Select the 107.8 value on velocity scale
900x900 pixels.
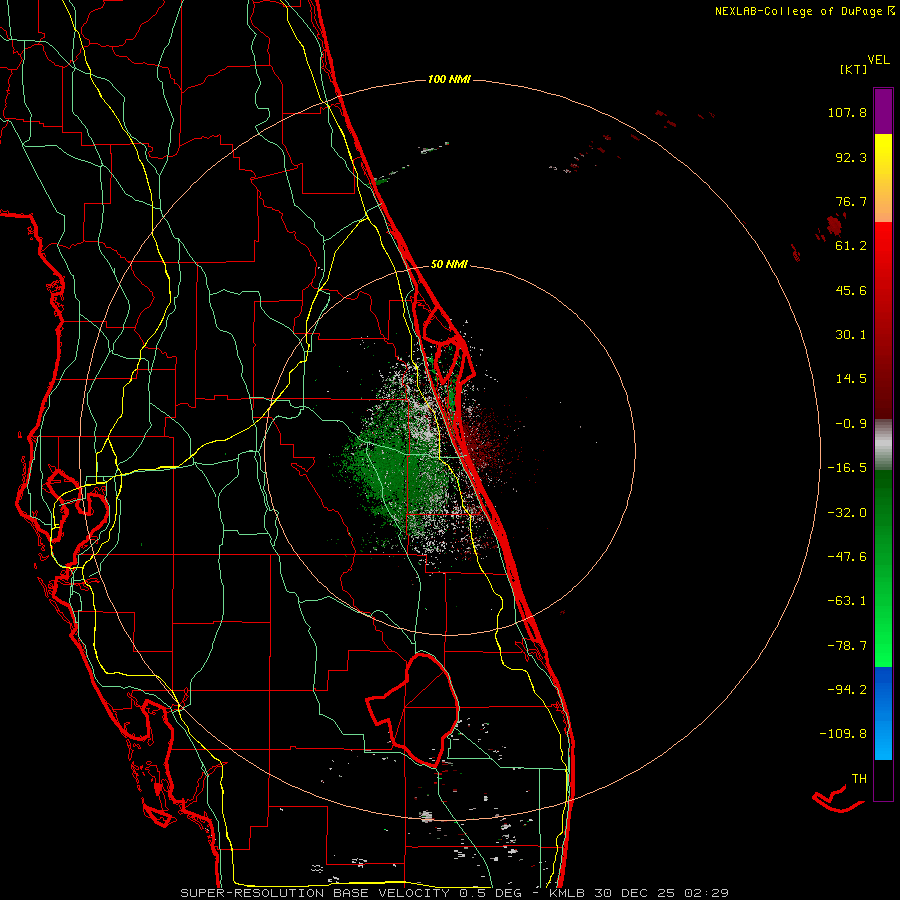[847, 112]
